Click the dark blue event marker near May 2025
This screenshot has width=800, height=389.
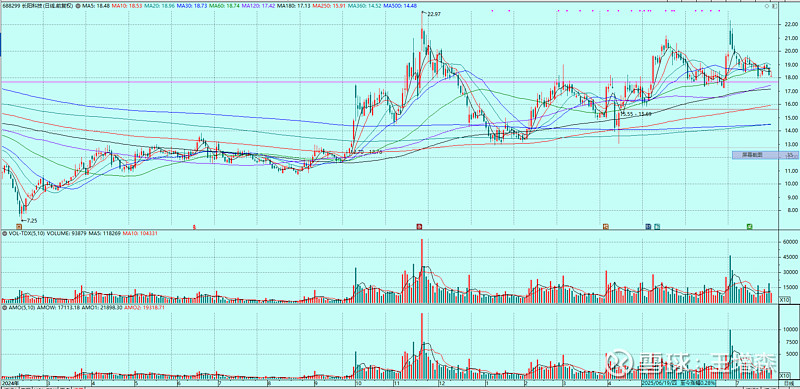648,226
